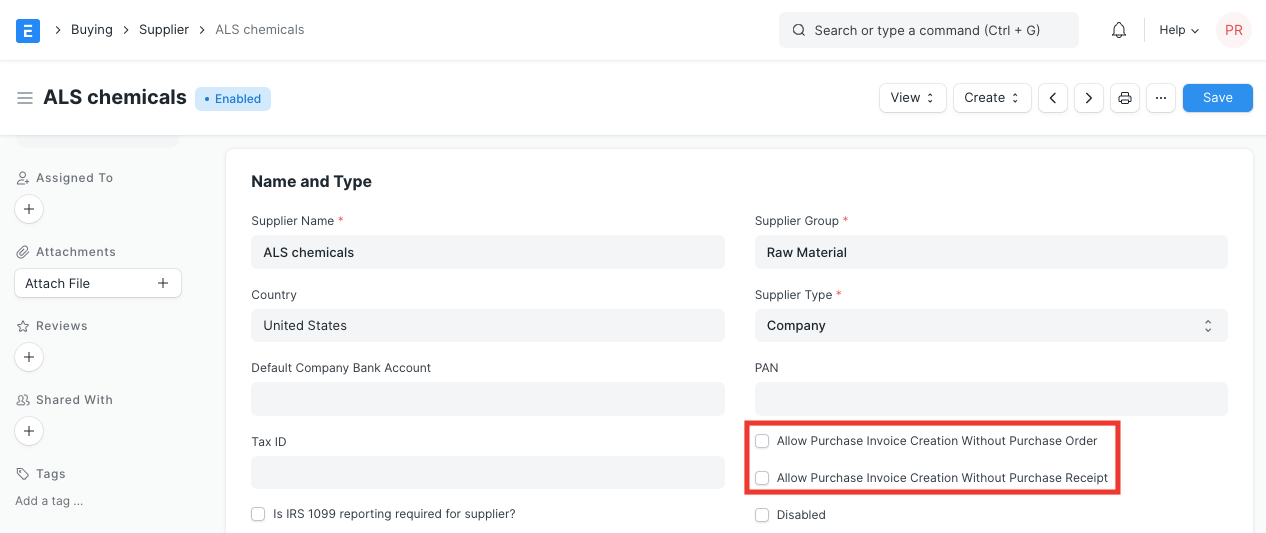Click the PR user avatar

pyautogui.click(x=1233, y=30)
